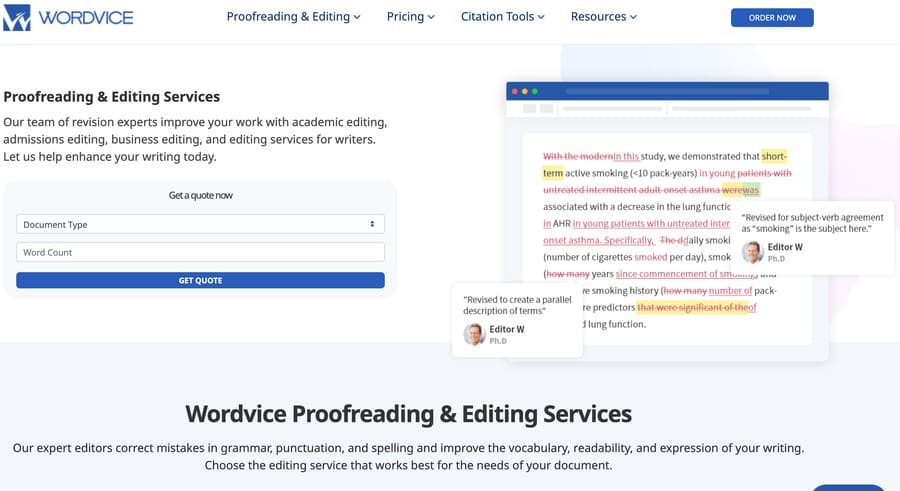Image resolution: width=900 pixels, height=491 pixels.
Task: Click Editor W avatar in parallel description comment
Action: pyautogui.click(x=474, y=334)
